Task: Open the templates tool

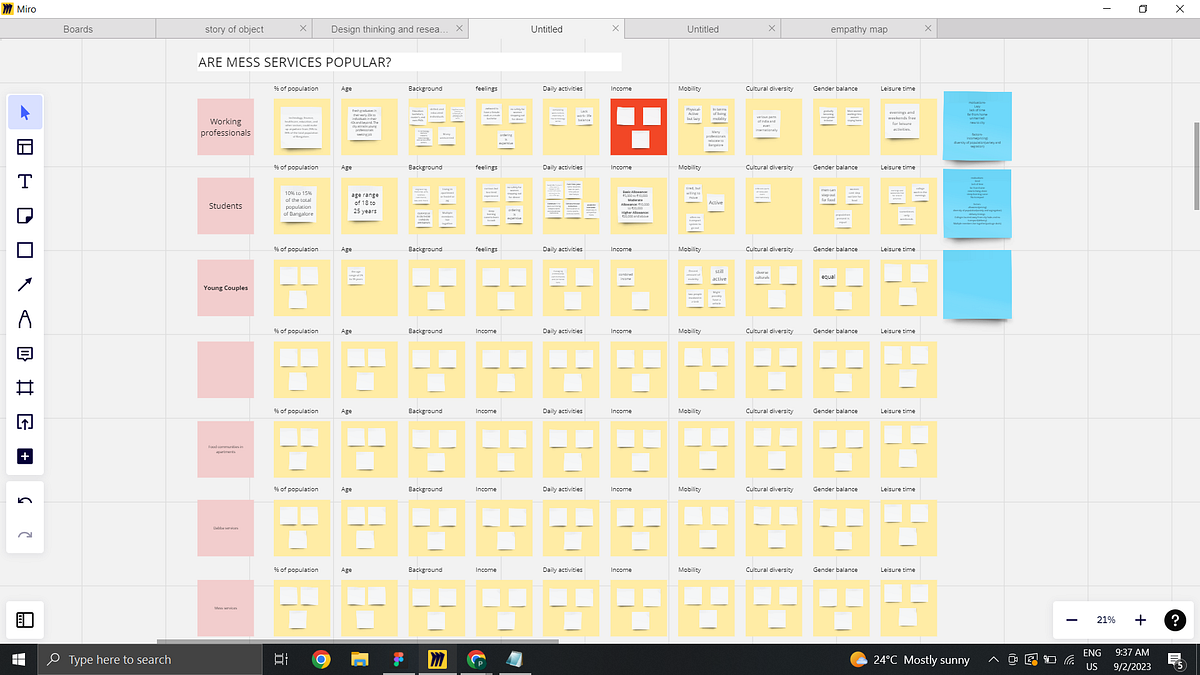Action: [x=25, y=147]
